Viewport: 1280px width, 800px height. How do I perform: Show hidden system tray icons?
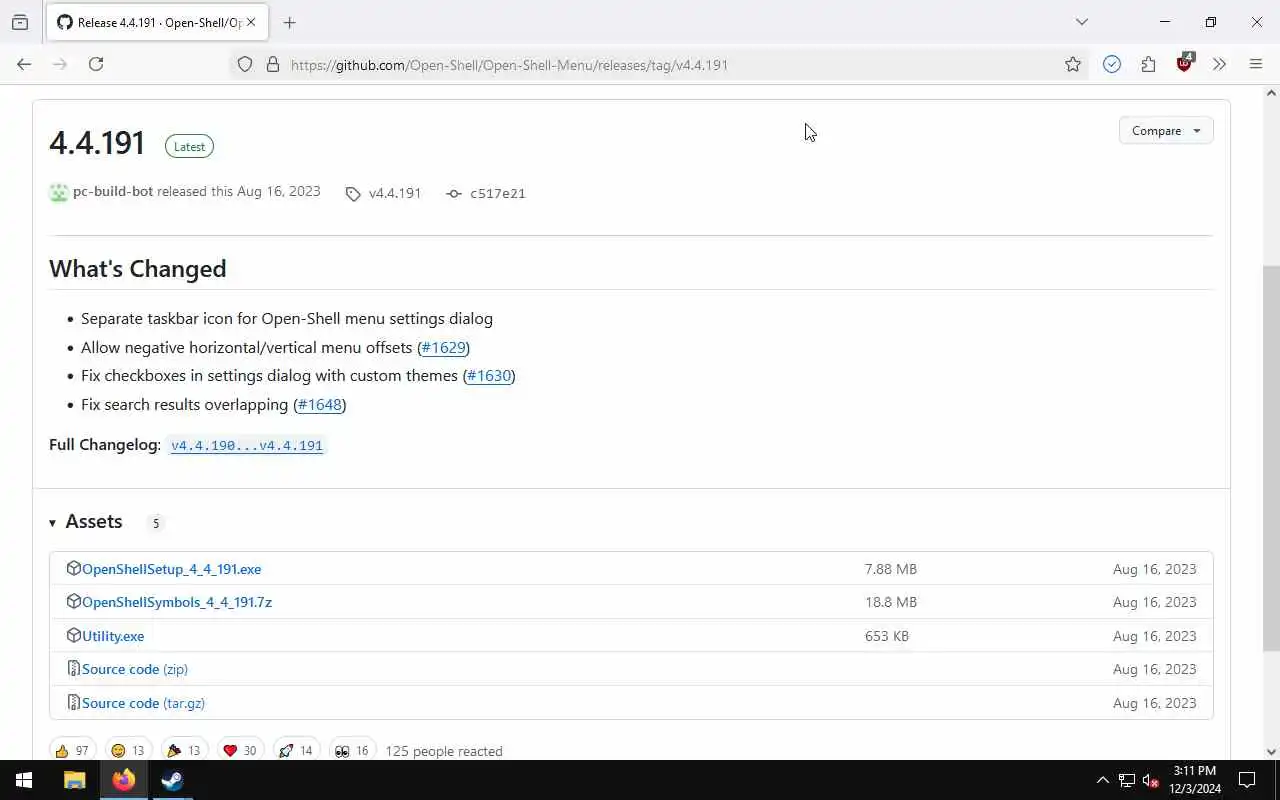(x=1102, y=780)
